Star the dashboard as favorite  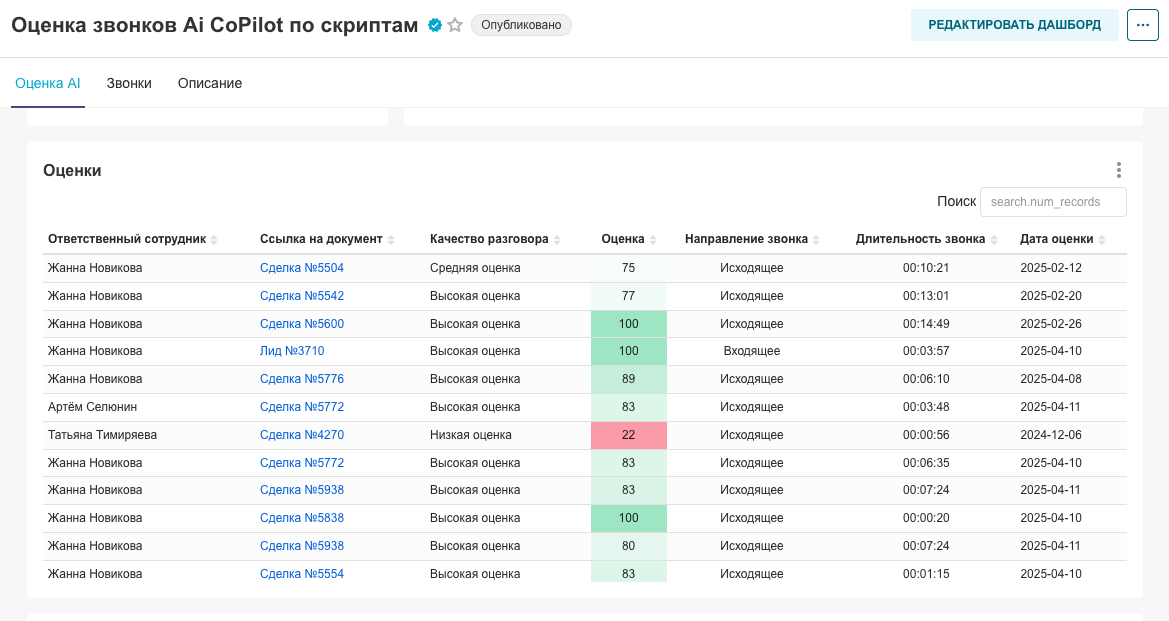coord(455,26)
